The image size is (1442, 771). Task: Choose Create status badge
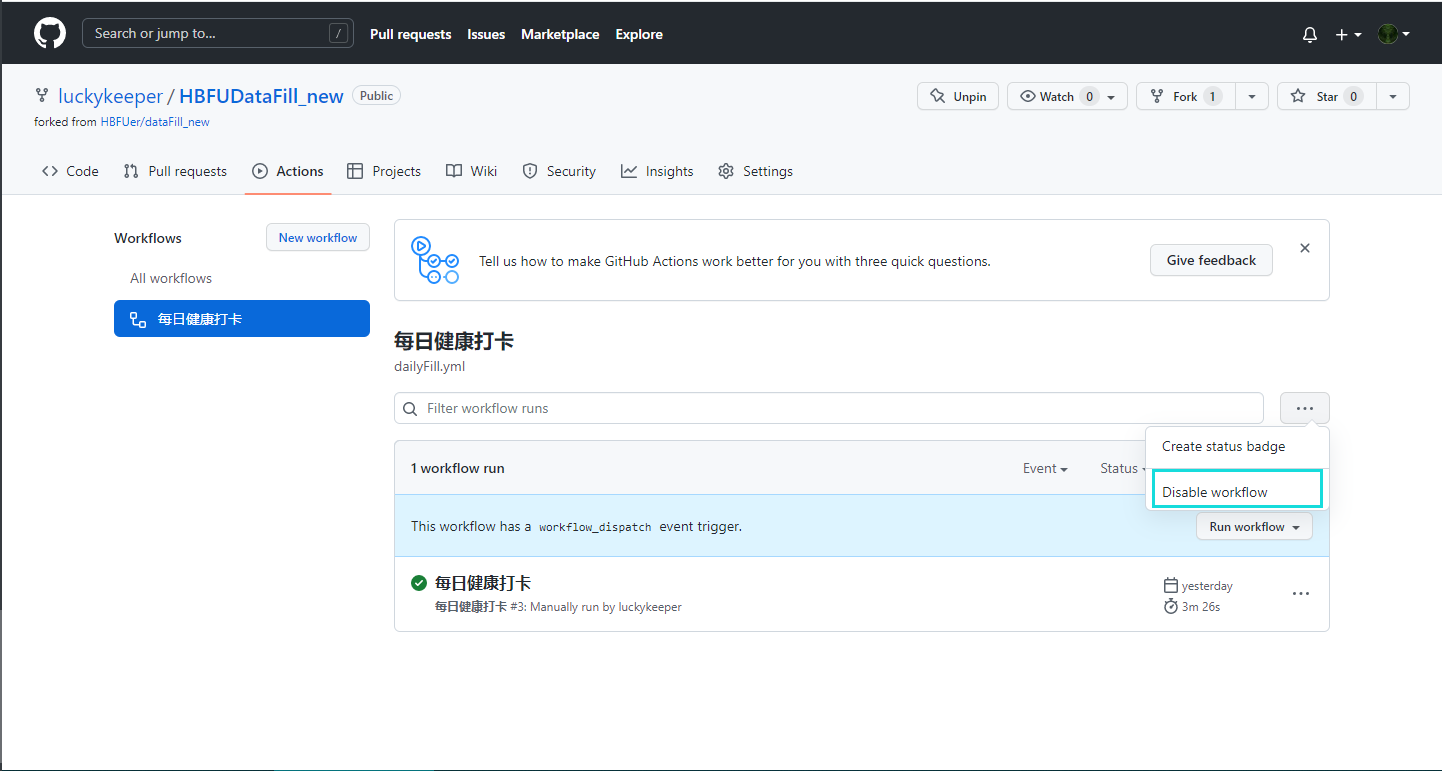click(1237, 447)
